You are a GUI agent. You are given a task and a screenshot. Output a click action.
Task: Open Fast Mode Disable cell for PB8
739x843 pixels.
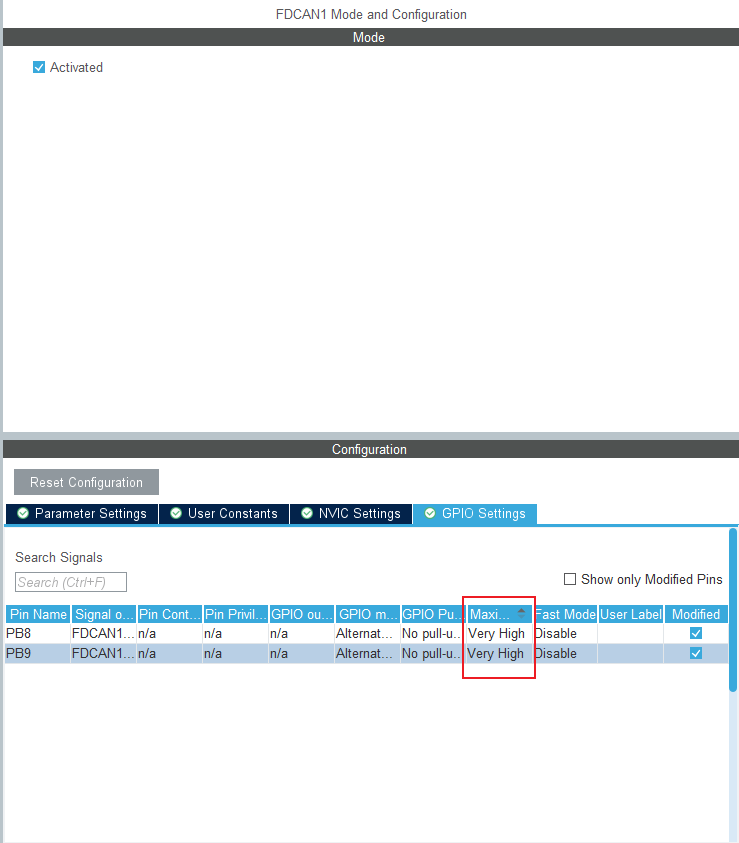point(565,633)
